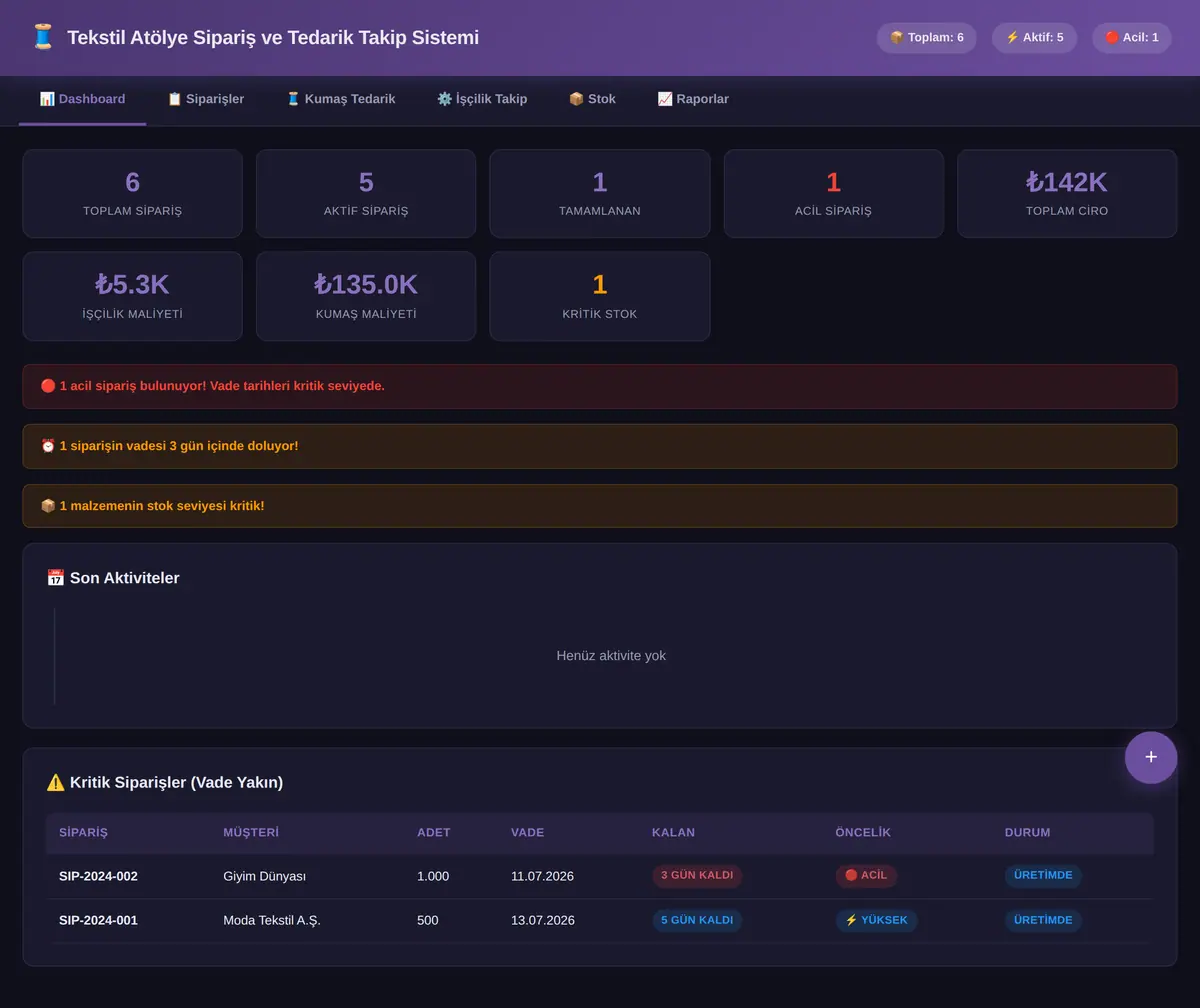Open the Toplam Ciro stat card
Screen dimensions: 1200x1008
pyautogui.click(x=1067, y=194)
